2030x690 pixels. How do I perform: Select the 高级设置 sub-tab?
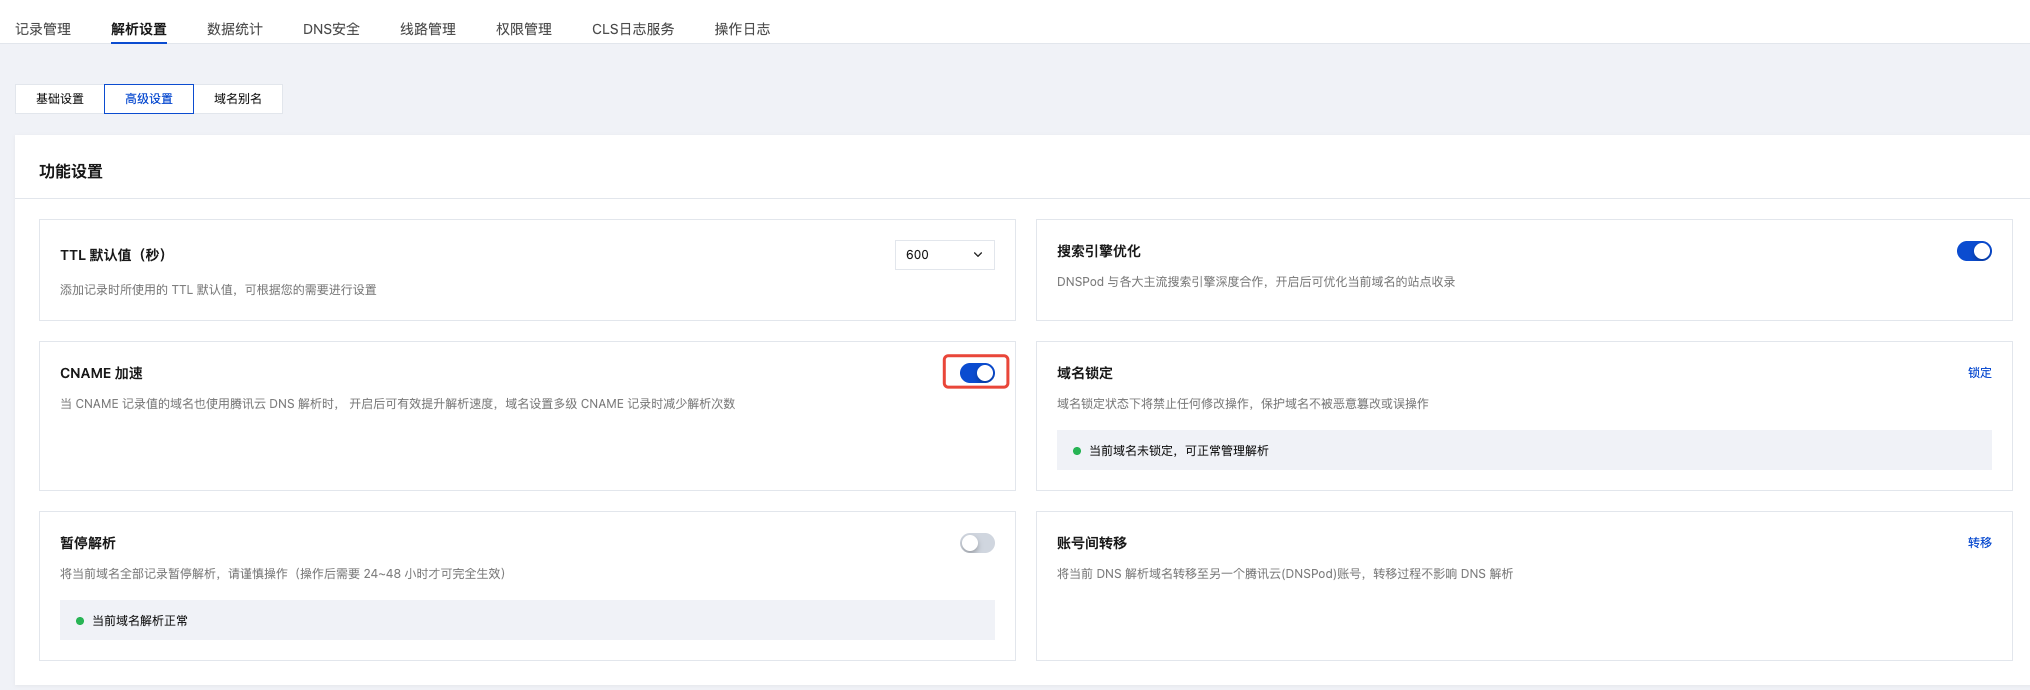pyautogui.click(x=149, y=99)
